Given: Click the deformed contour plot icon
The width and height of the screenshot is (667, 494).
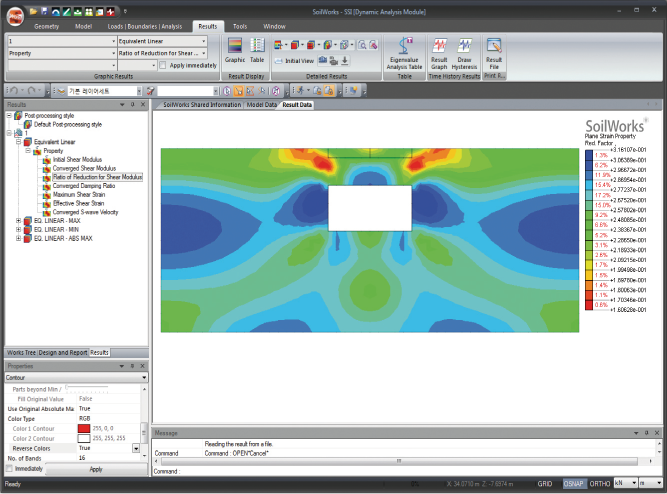Looking at the screenshot, I should tap(327, 45).
